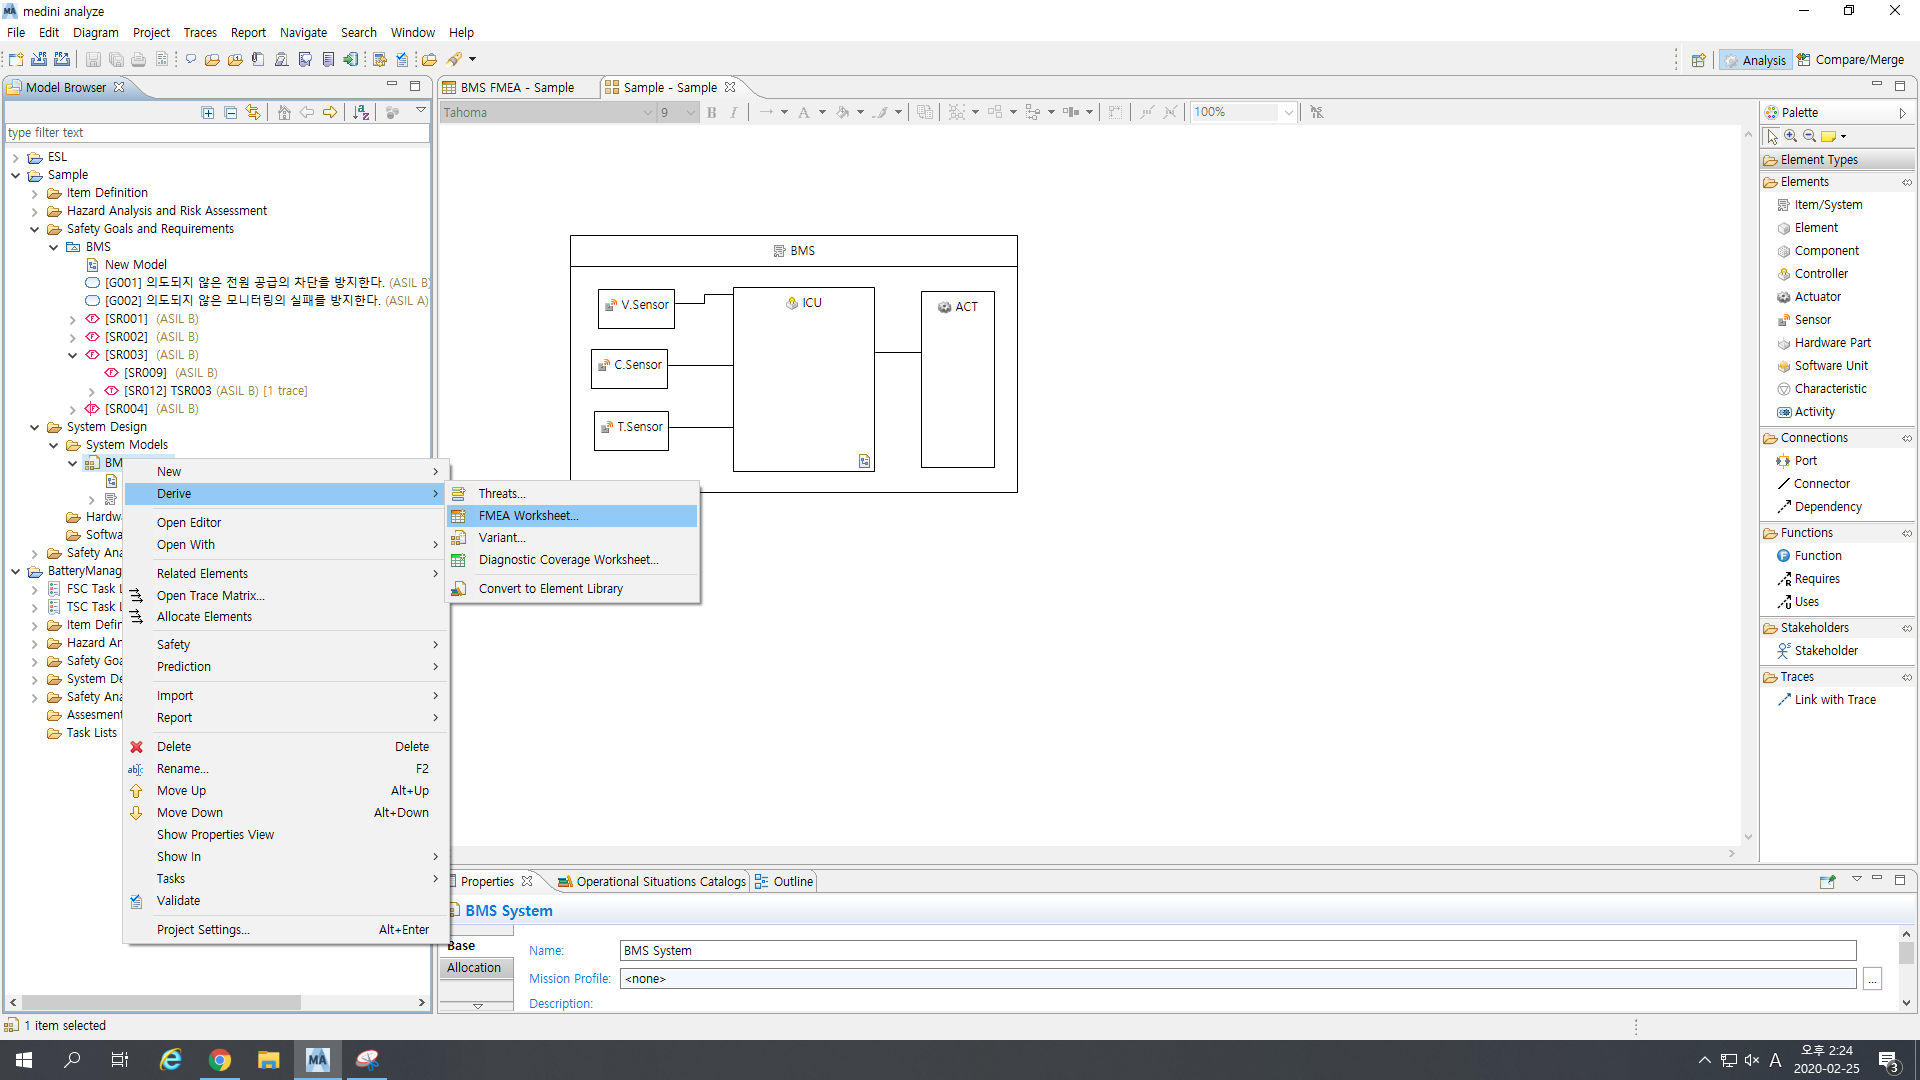Select the Link with Trace tool
The image size is (1920, 1080).
1834,700
